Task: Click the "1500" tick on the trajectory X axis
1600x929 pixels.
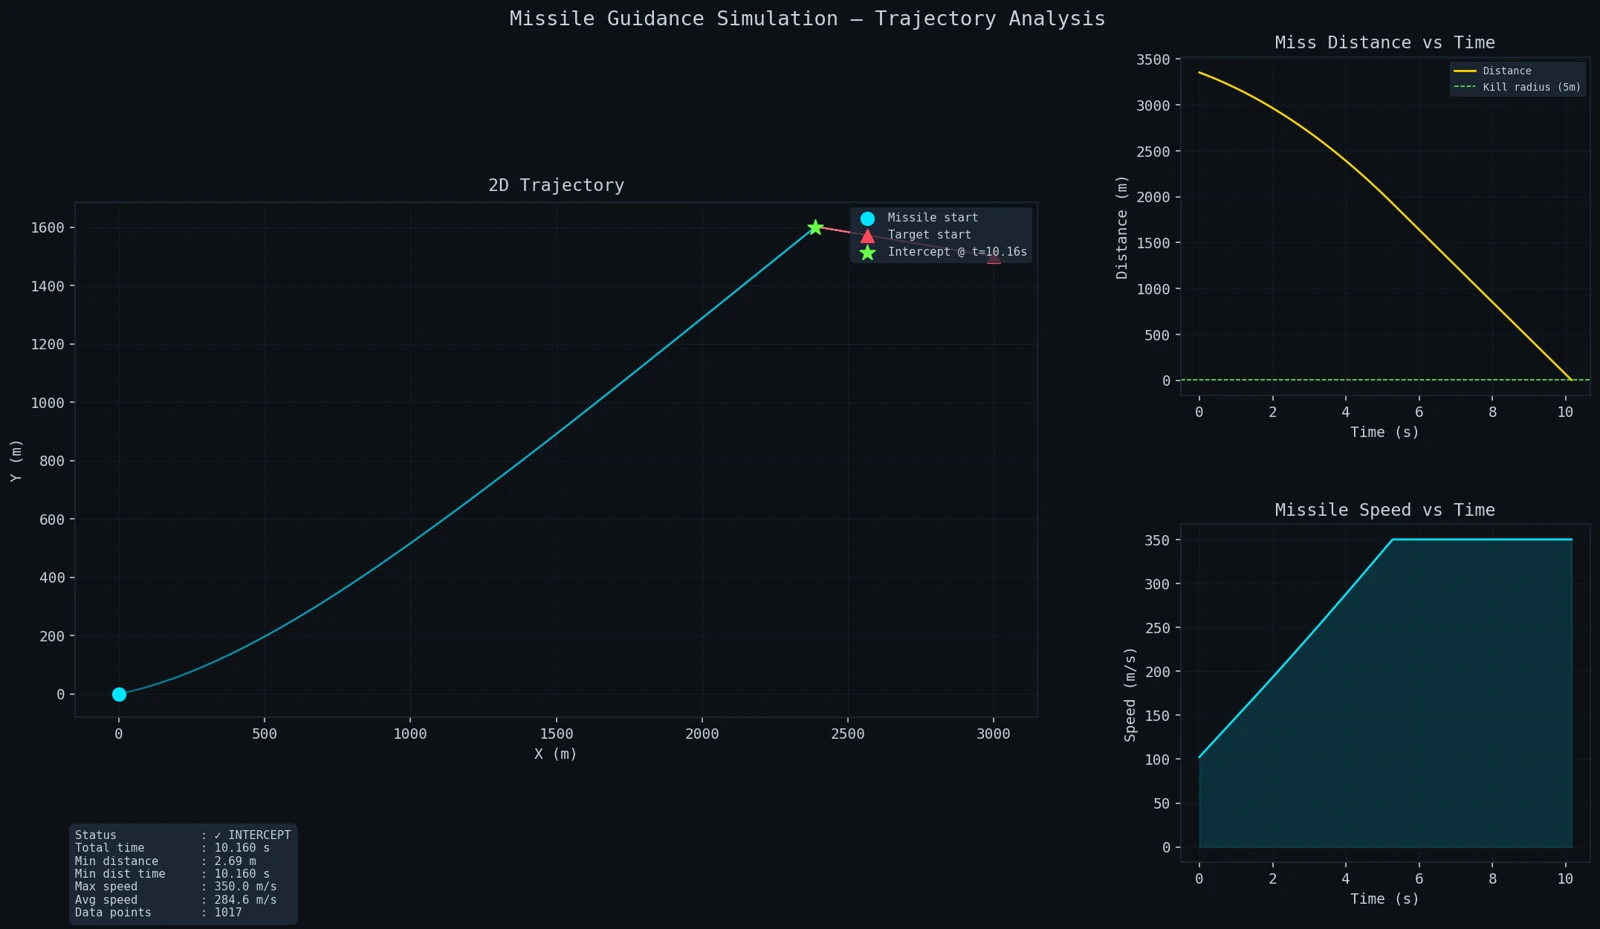Action: [556, 734]
